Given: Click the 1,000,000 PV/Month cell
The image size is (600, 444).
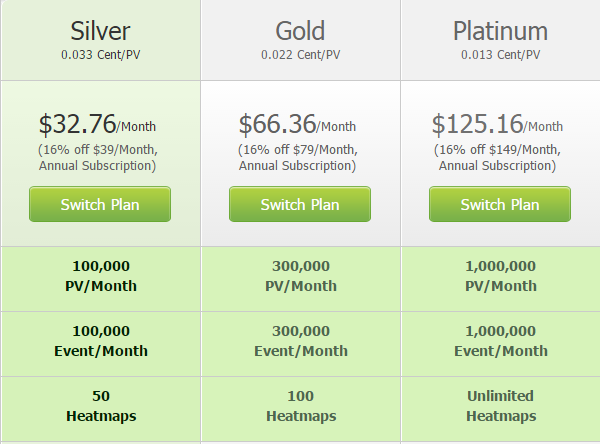Looking at the screenshot, I should point(501,279).
